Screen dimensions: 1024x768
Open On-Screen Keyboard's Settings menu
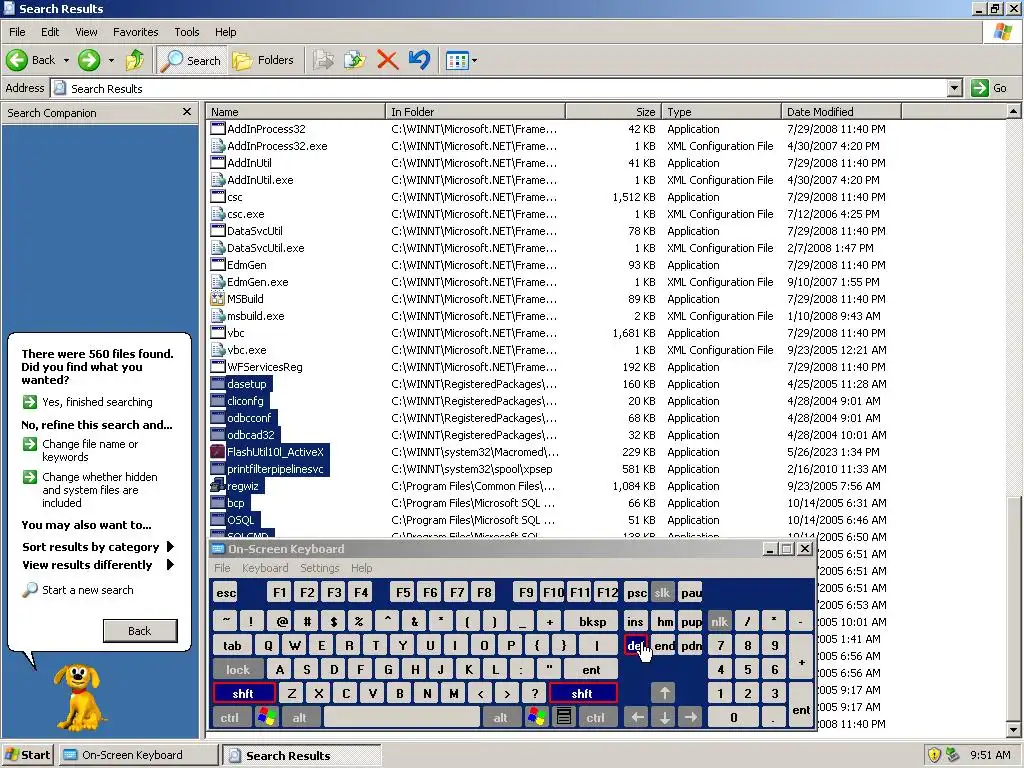click(x=319, y=568)
